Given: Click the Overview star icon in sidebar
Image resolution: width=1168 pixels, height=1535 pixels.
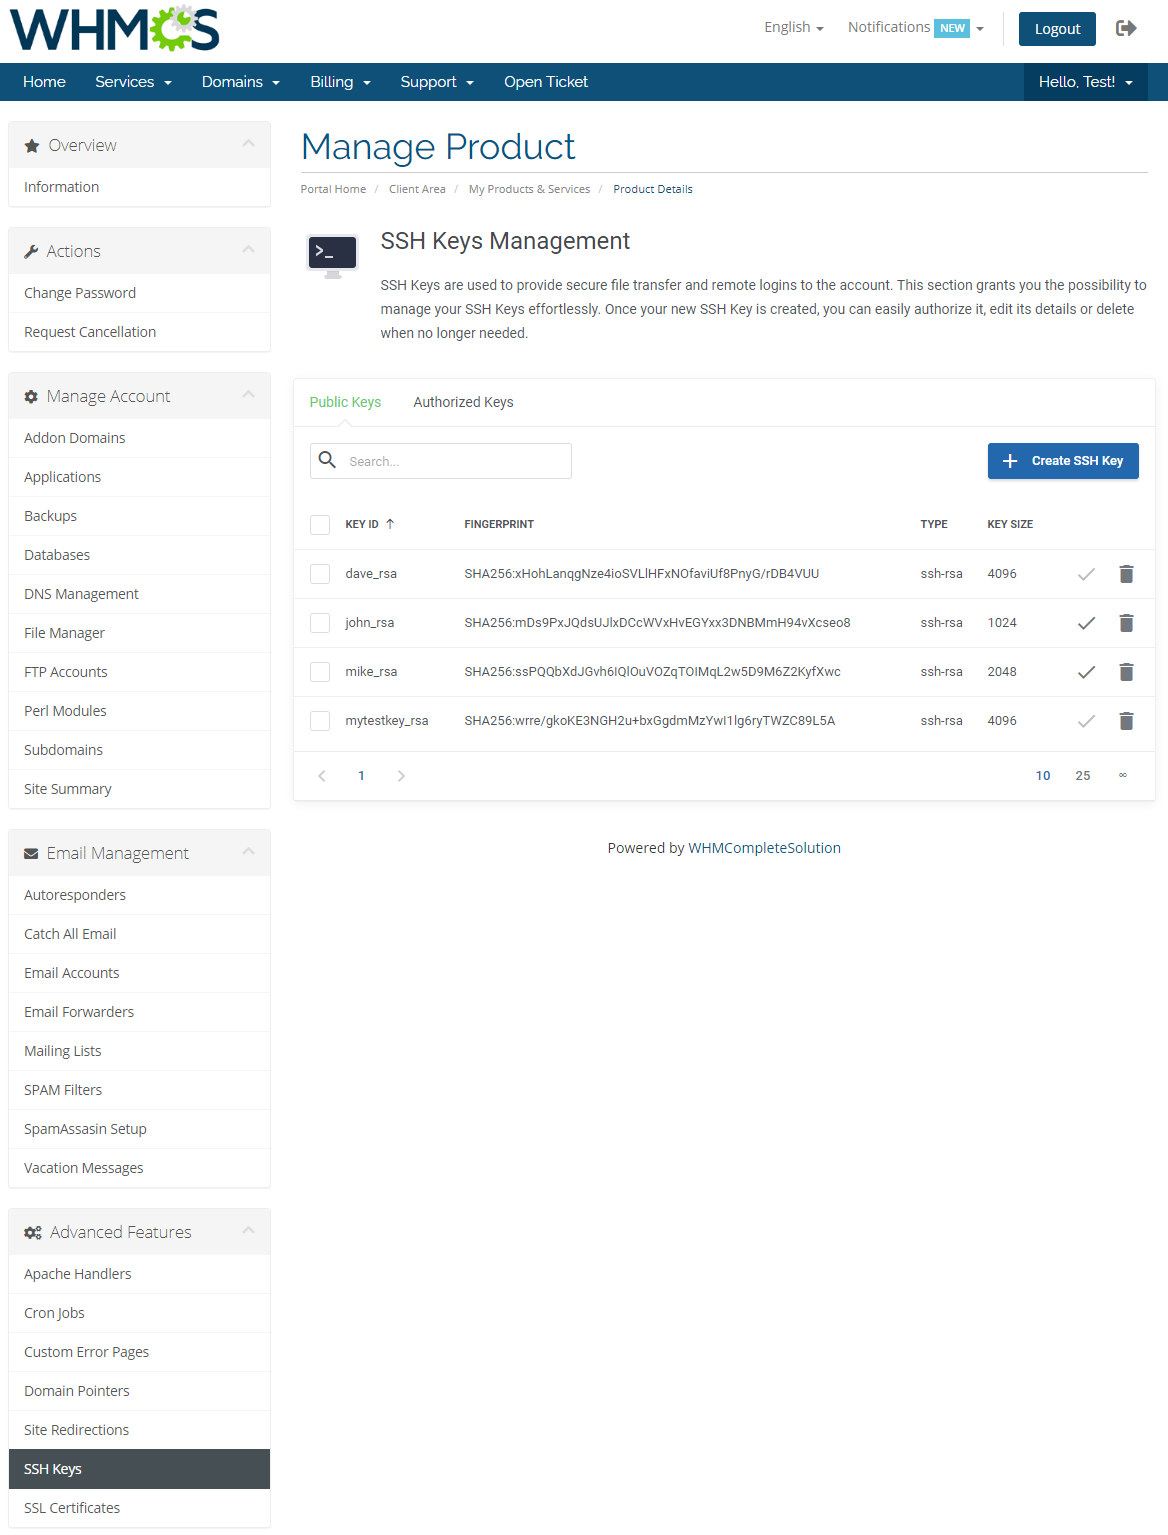Looking at the screenshot, I should pyautogui.click(x=32, y=144).
